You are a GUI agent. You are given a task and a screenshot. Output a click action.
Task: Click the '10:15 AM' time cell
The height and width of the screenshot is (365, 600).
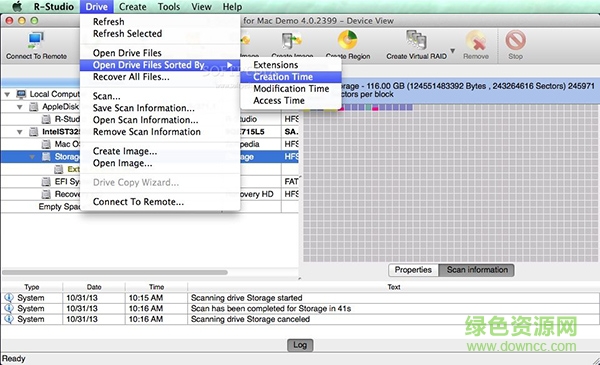[145, 298]
